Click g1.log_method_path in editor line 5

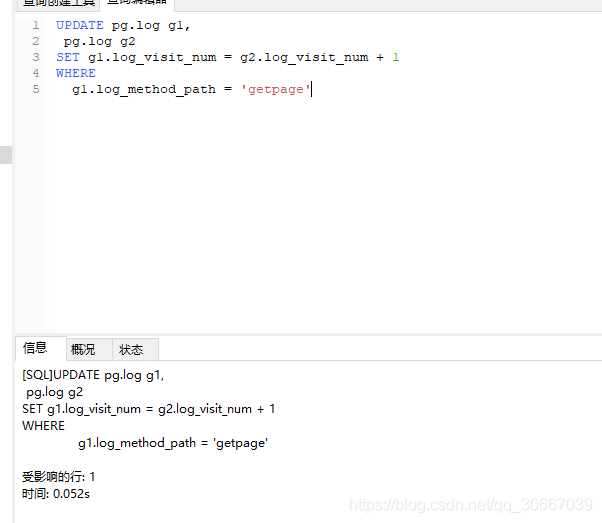coord(144,89)
